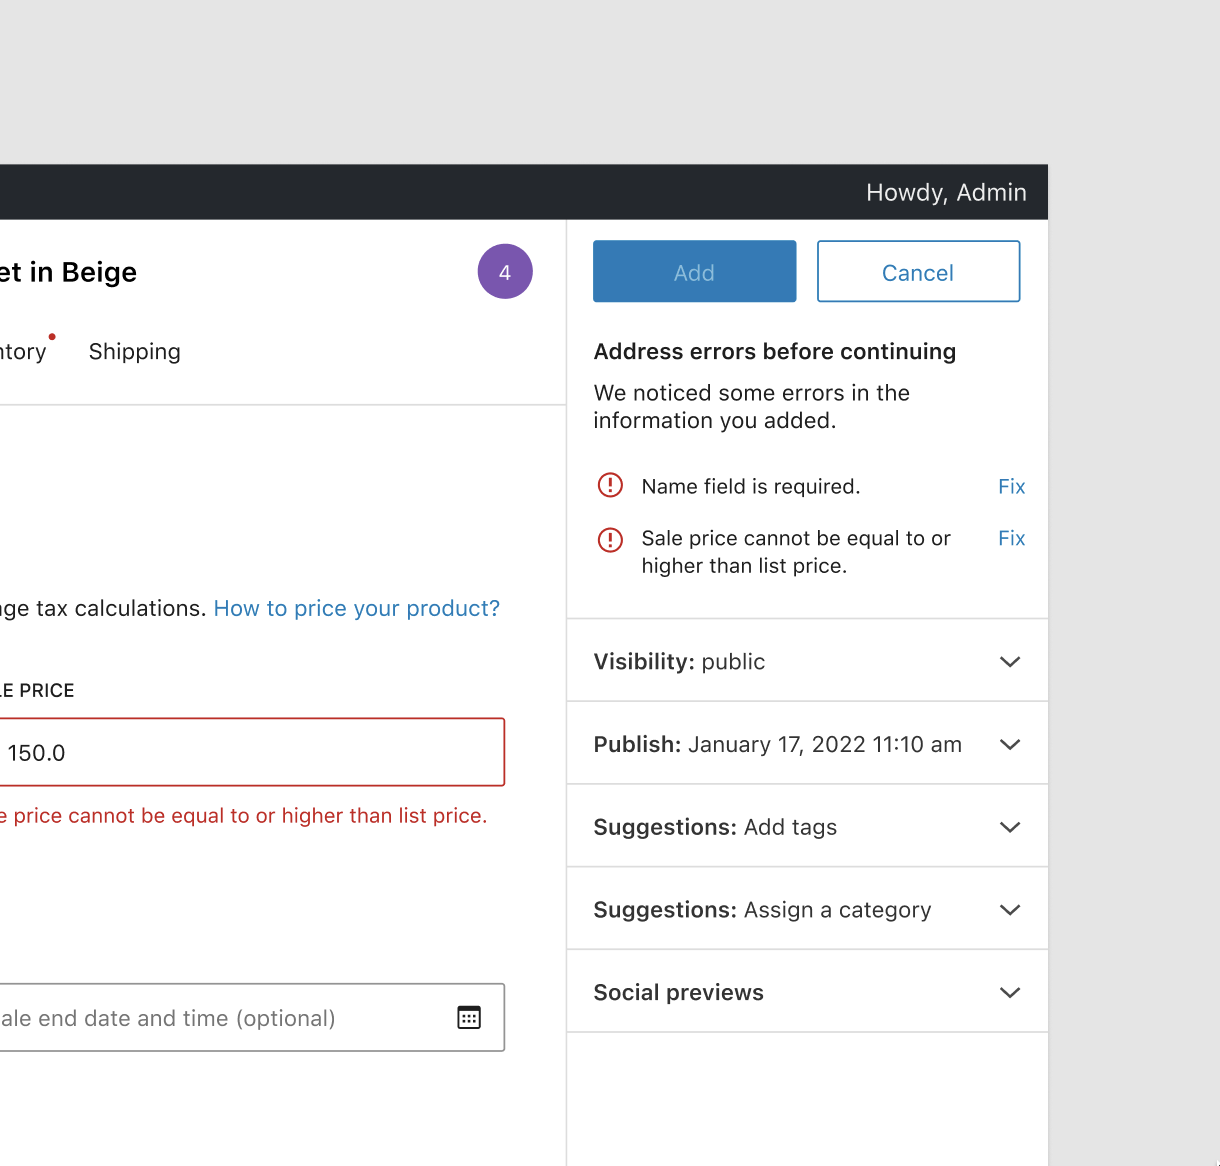Open the calendar icon for sale end date
This screenshot has height=1166, width=1220.
click(x=469, y=1017)
